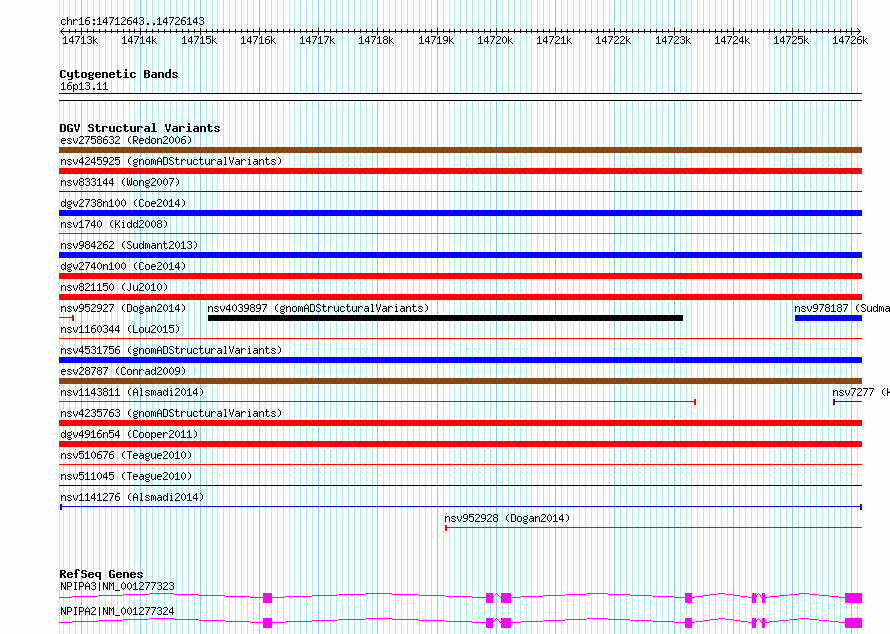
Task: Click the last magenta exon of NPIPA3
Action: [x=853, y=598]
